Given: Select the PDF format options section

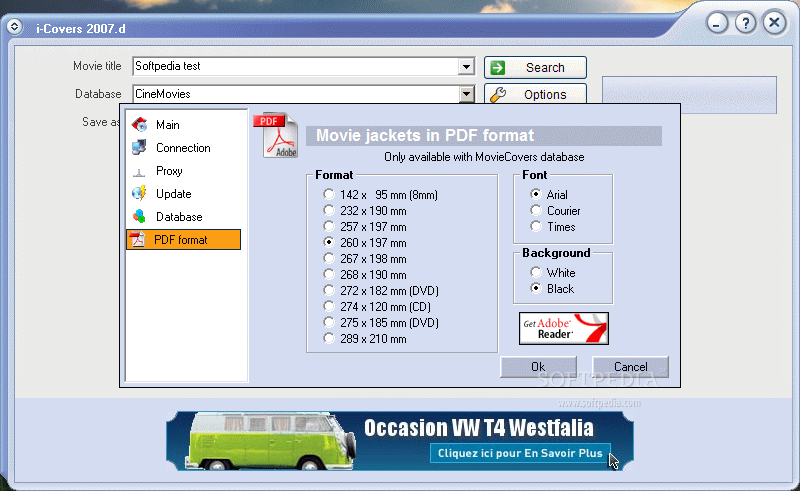Looking at the screenshot, I should [x=183, y=239].
